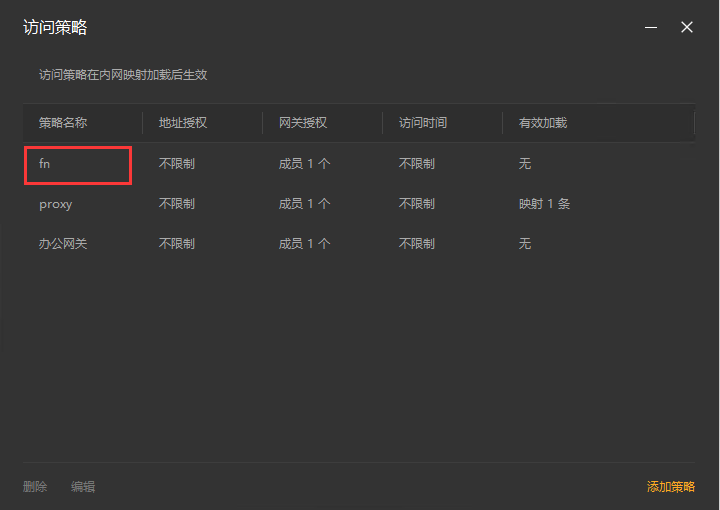The height and width of the screenshot is (510, 720).
Task: Click the 有效加载 column header
Action: tap(543, 123)
